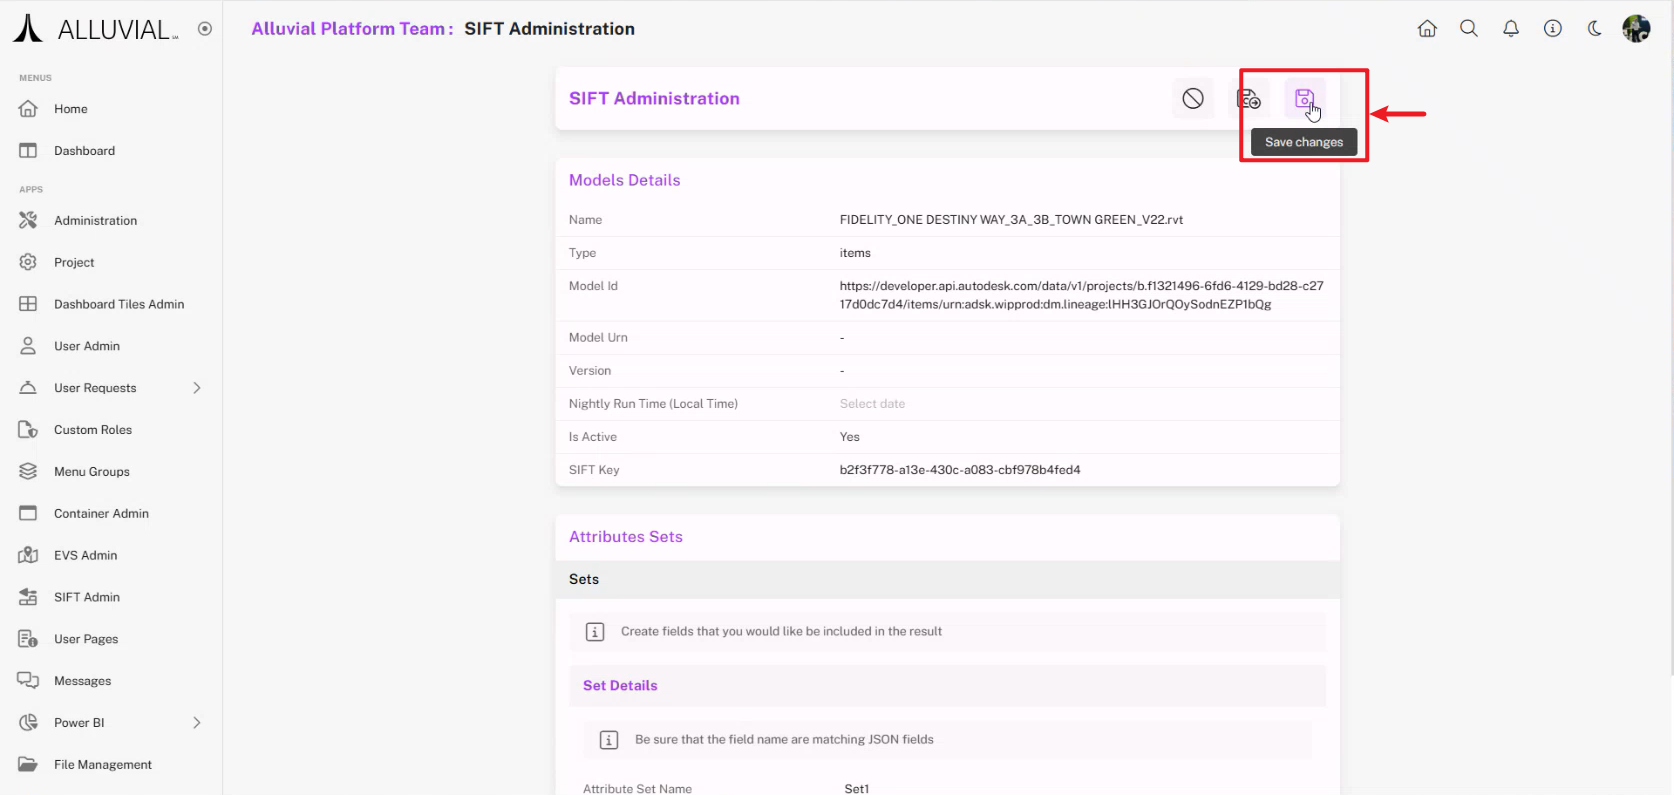Expand the User Requests submenu
Viewport: 1674px width, 795px height.
pyautogui.click(x=196, y=388)
